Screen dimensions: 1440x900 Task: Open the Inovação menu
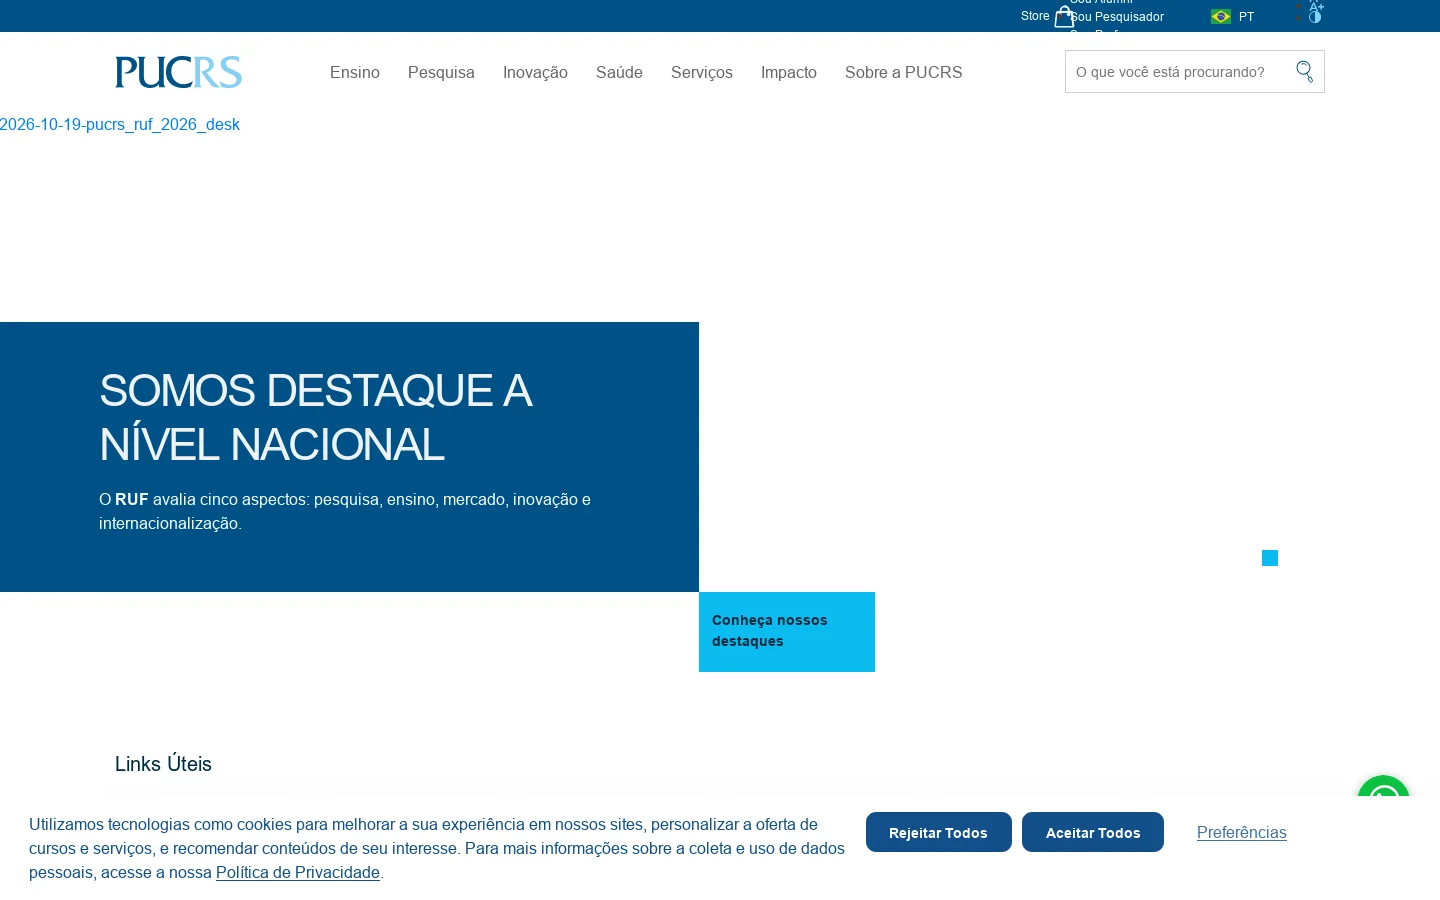pyautogui.click(x=535, y=72)
